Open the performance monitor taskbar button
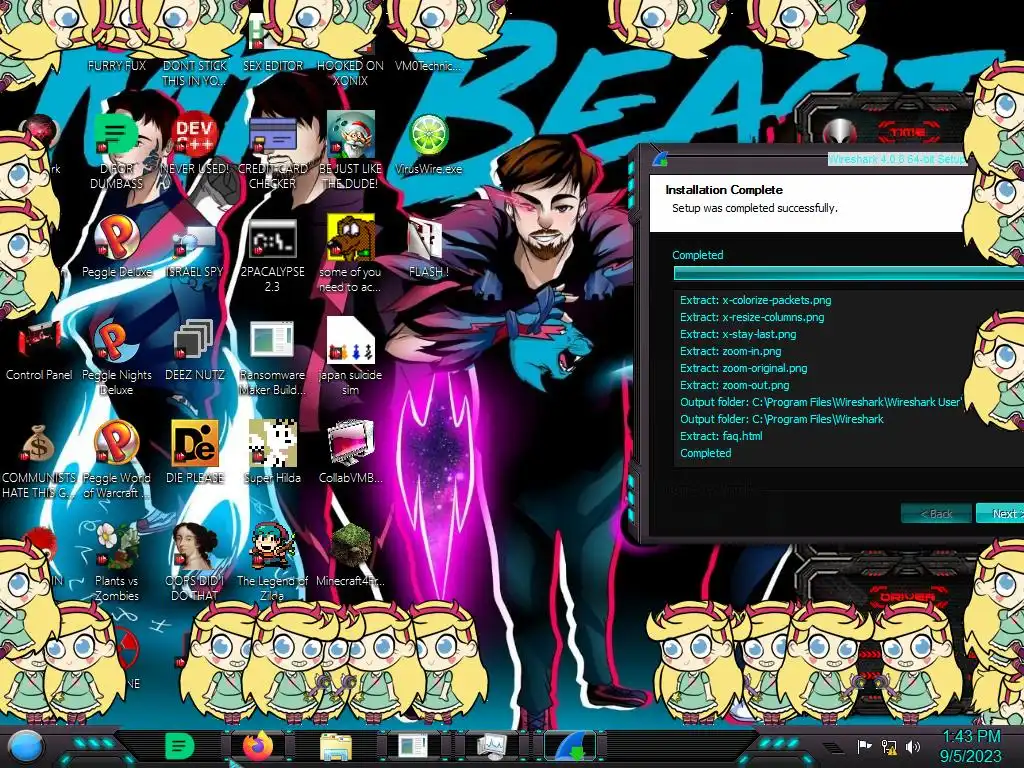The width and height of the screenshot is (1024, 768). click(x=491, y=746)
